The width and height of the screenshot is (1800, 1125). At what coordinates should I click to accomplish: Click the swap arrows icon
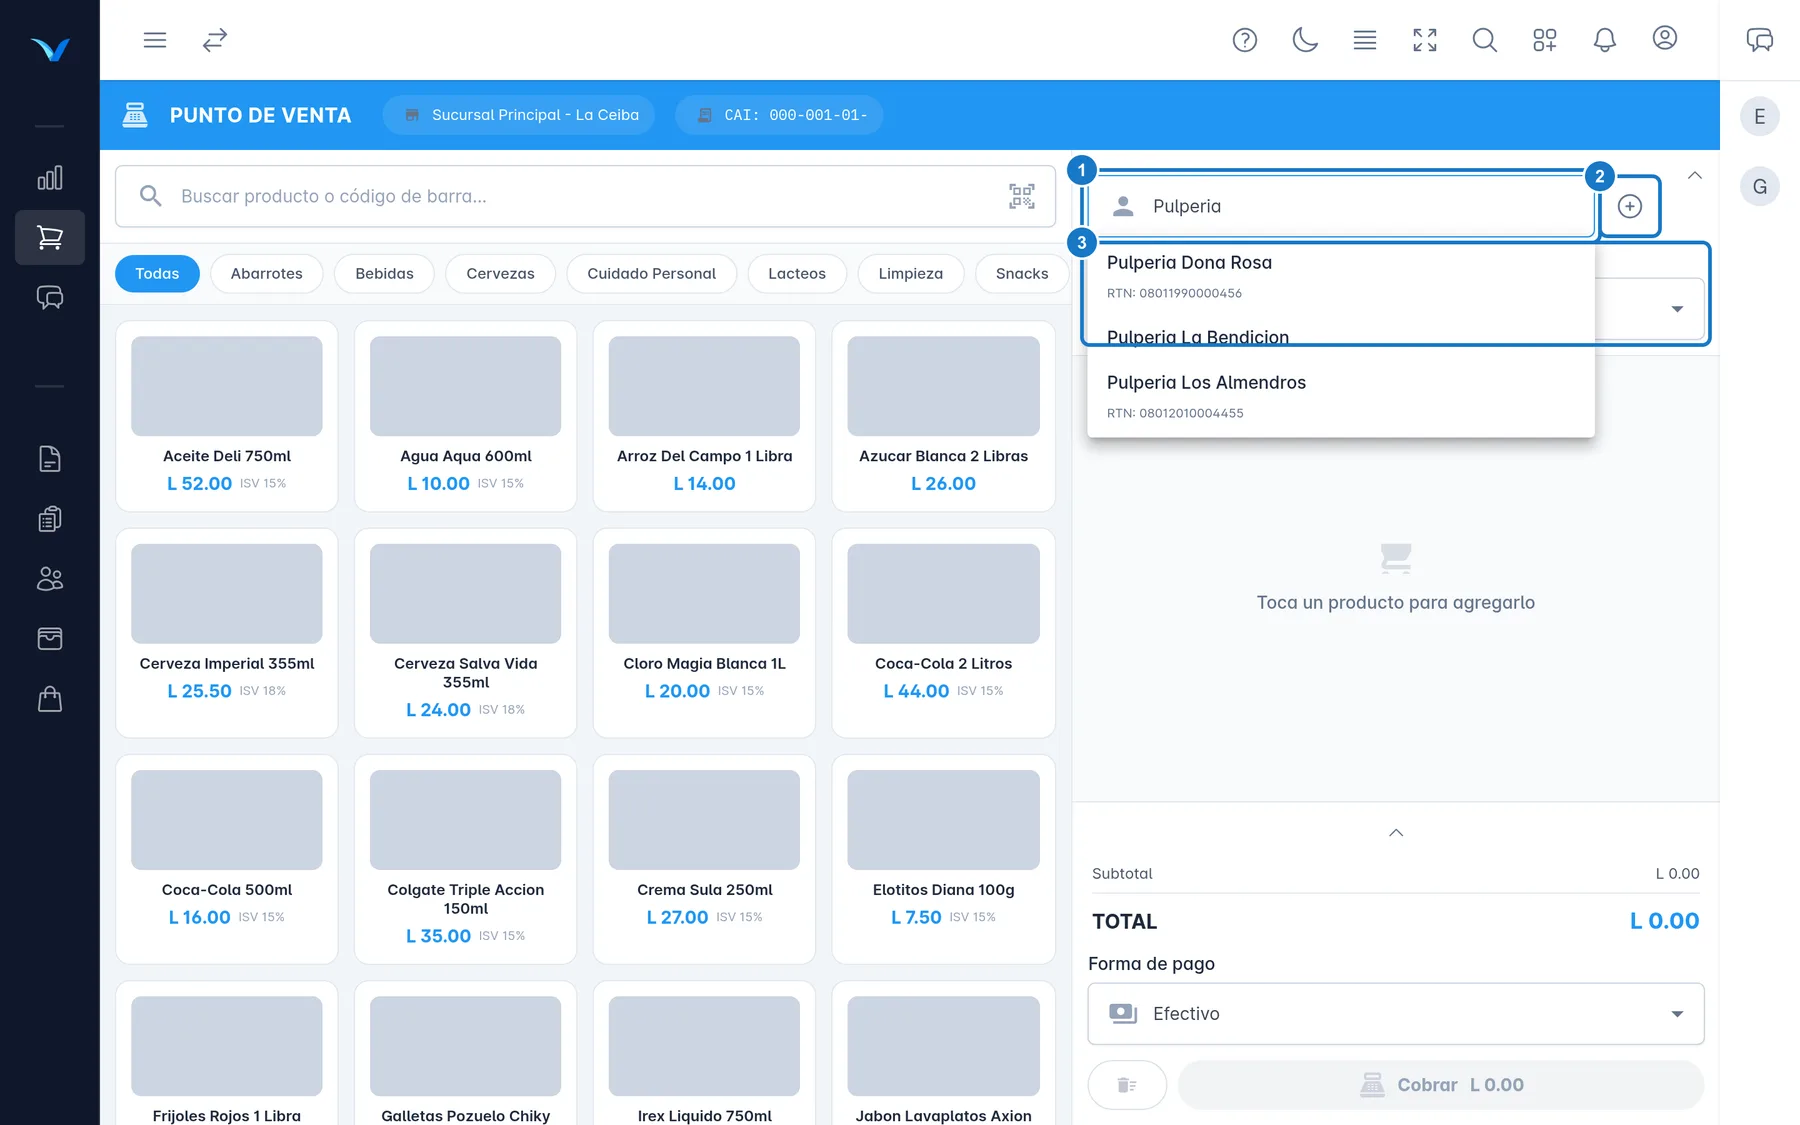point(215,40)
